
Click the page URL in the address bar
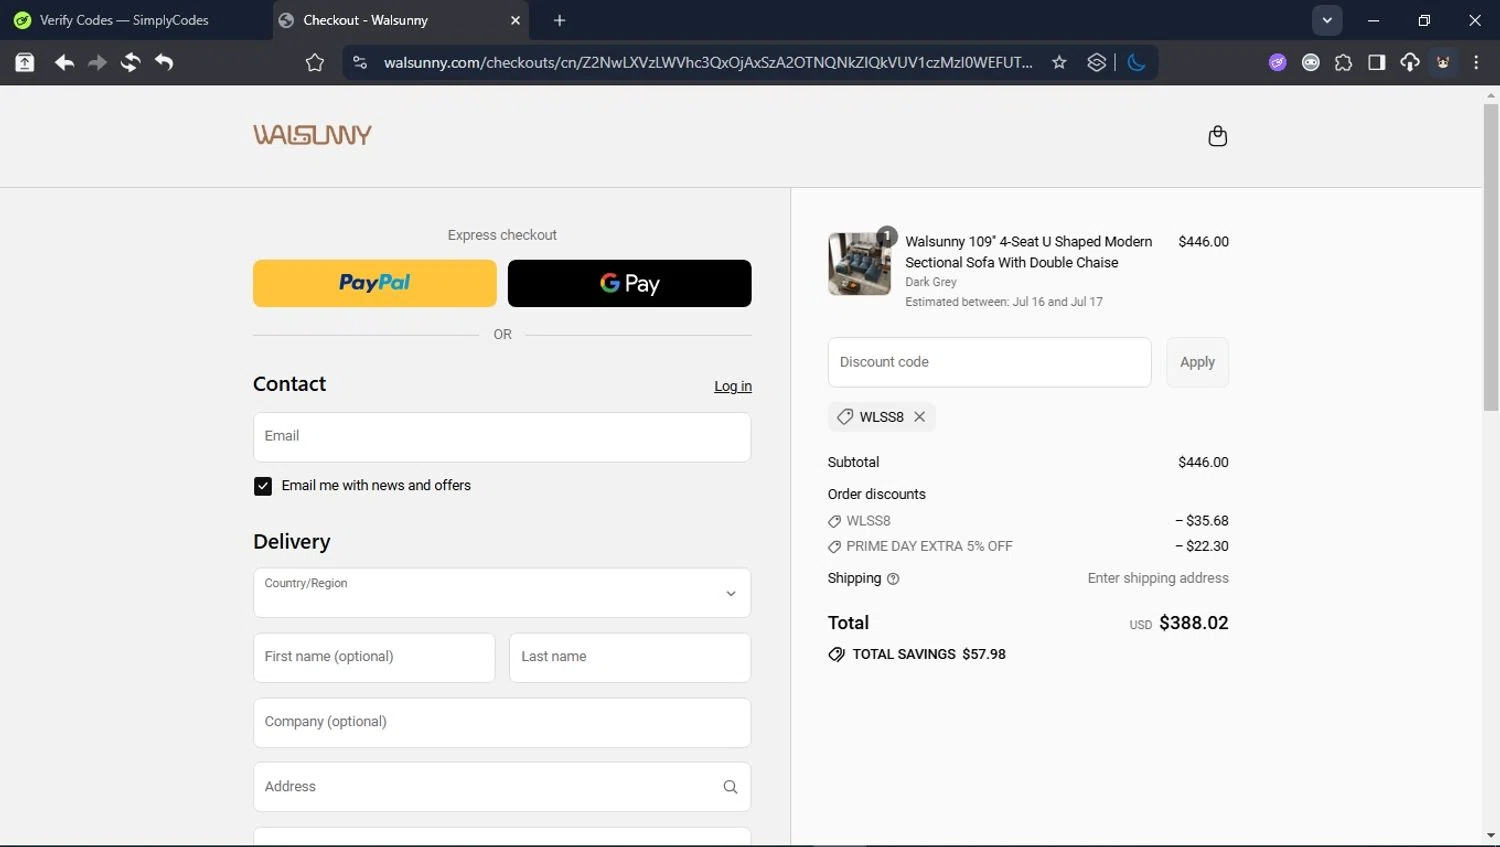coord(708,62)
